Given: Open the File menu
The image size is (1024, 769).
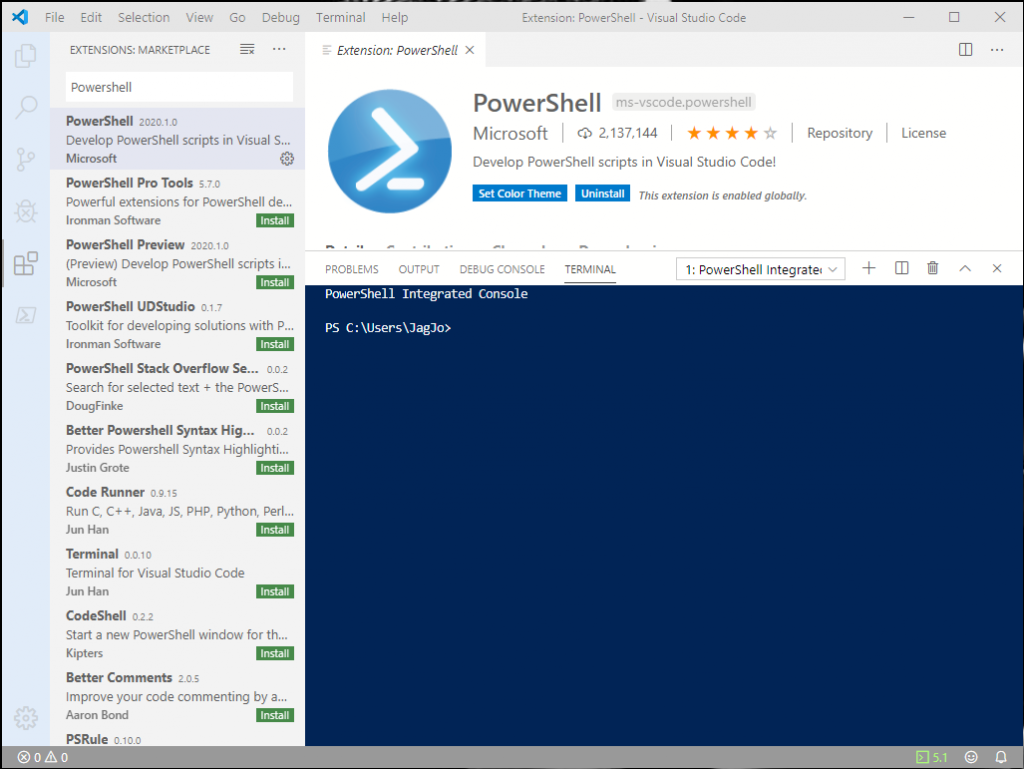Looking at the screenshot, I should pos(55,18).
